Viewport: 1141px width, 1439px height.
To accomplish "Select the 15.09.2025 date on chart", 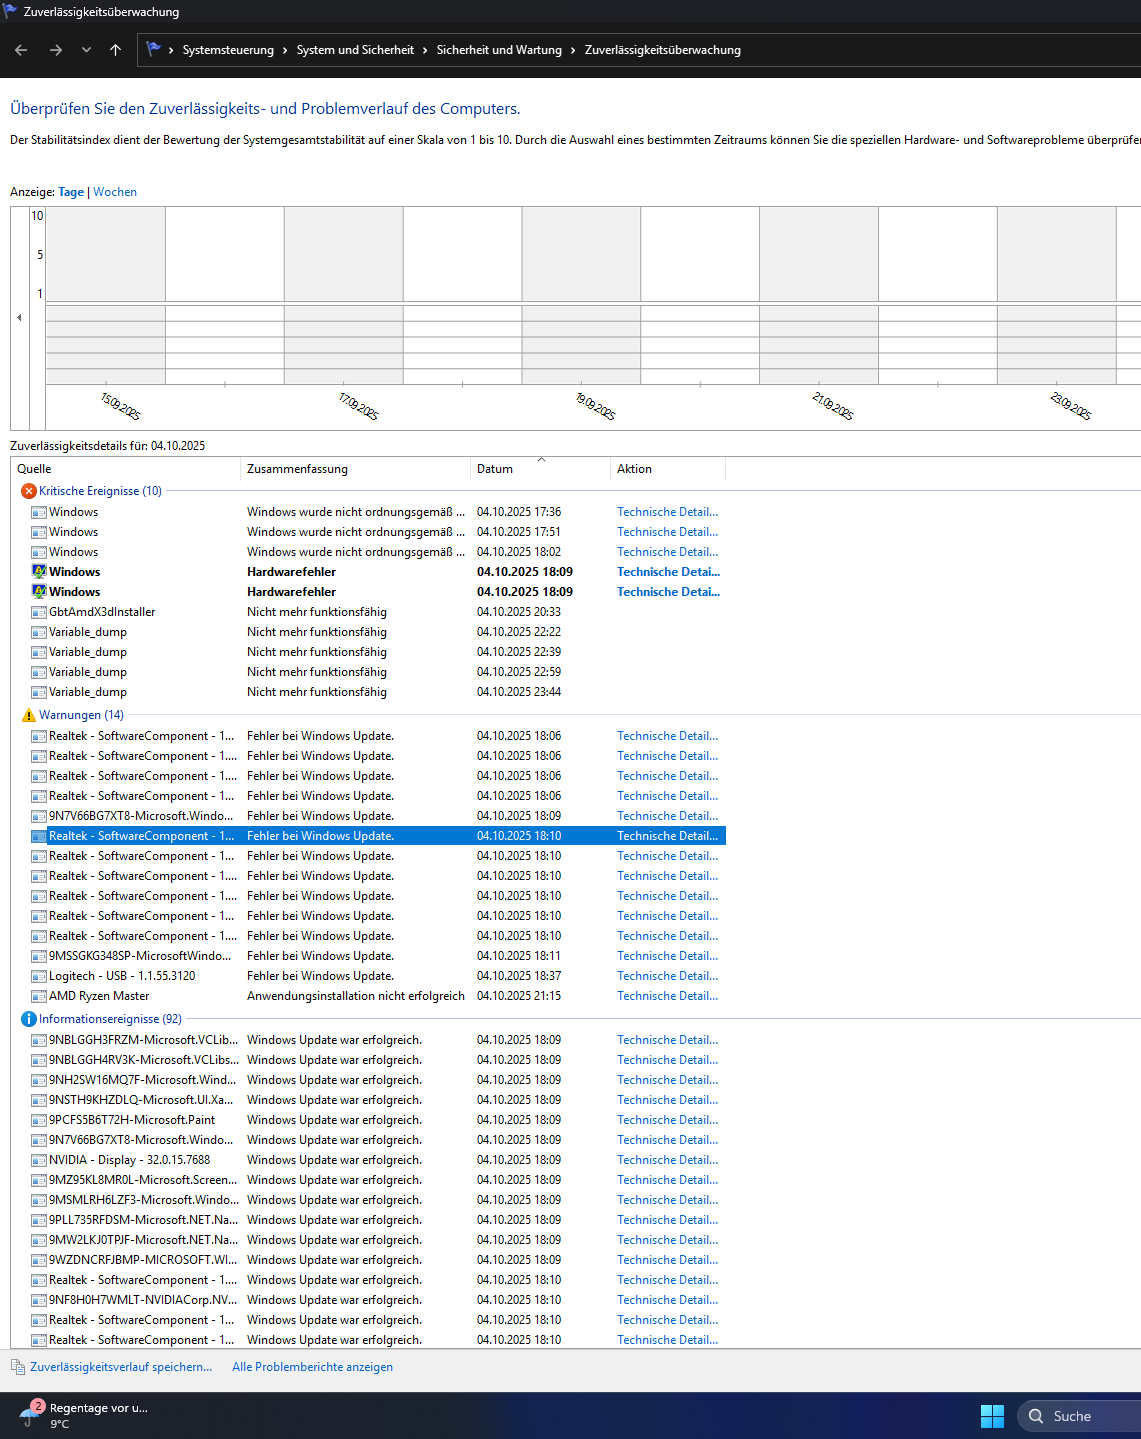I will 120,406.
